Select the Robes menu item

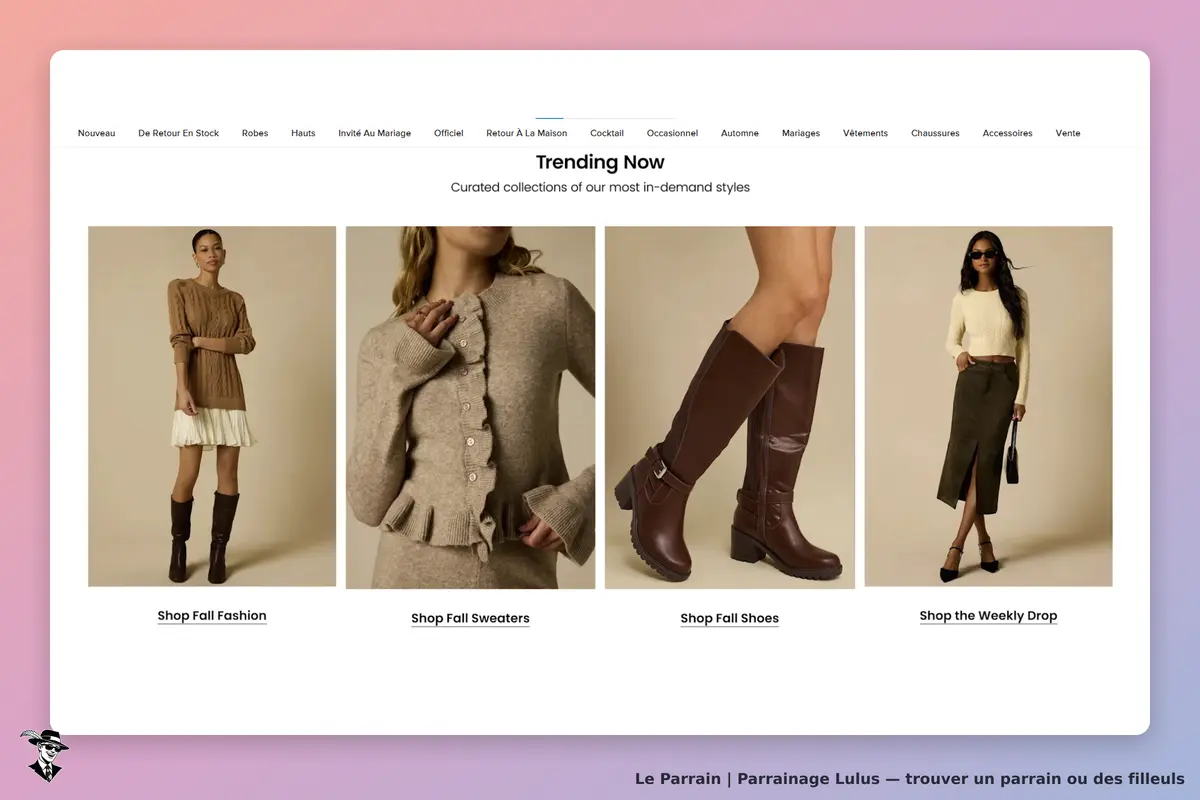coord(255,133)
